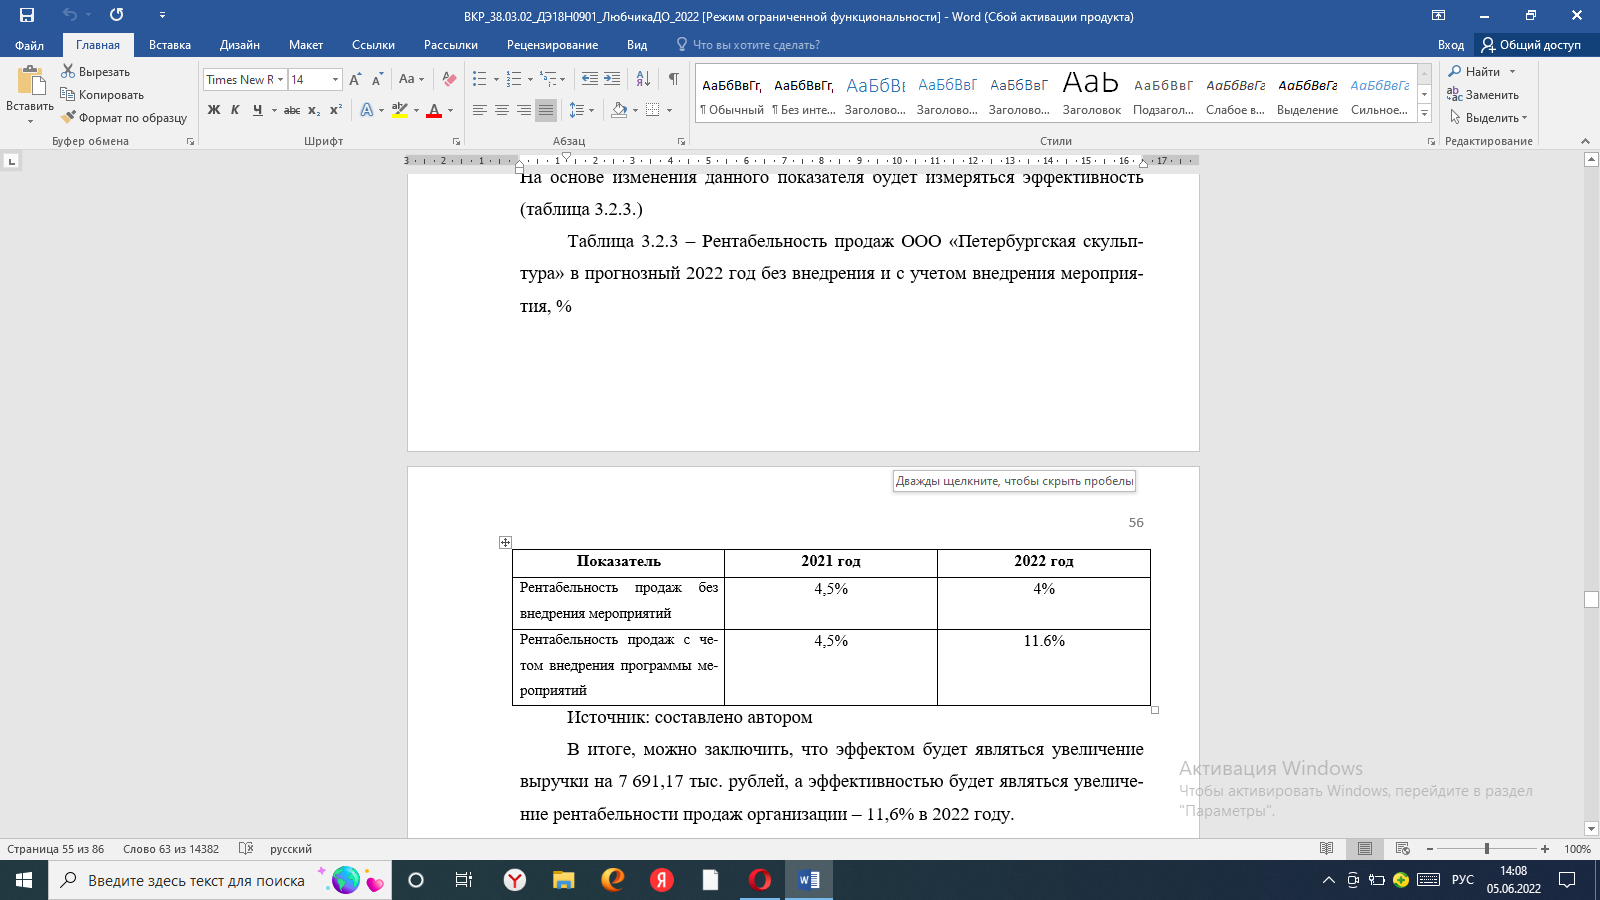Apply superscript formatting
1600x900 pixels.
(x=336, y=110)
